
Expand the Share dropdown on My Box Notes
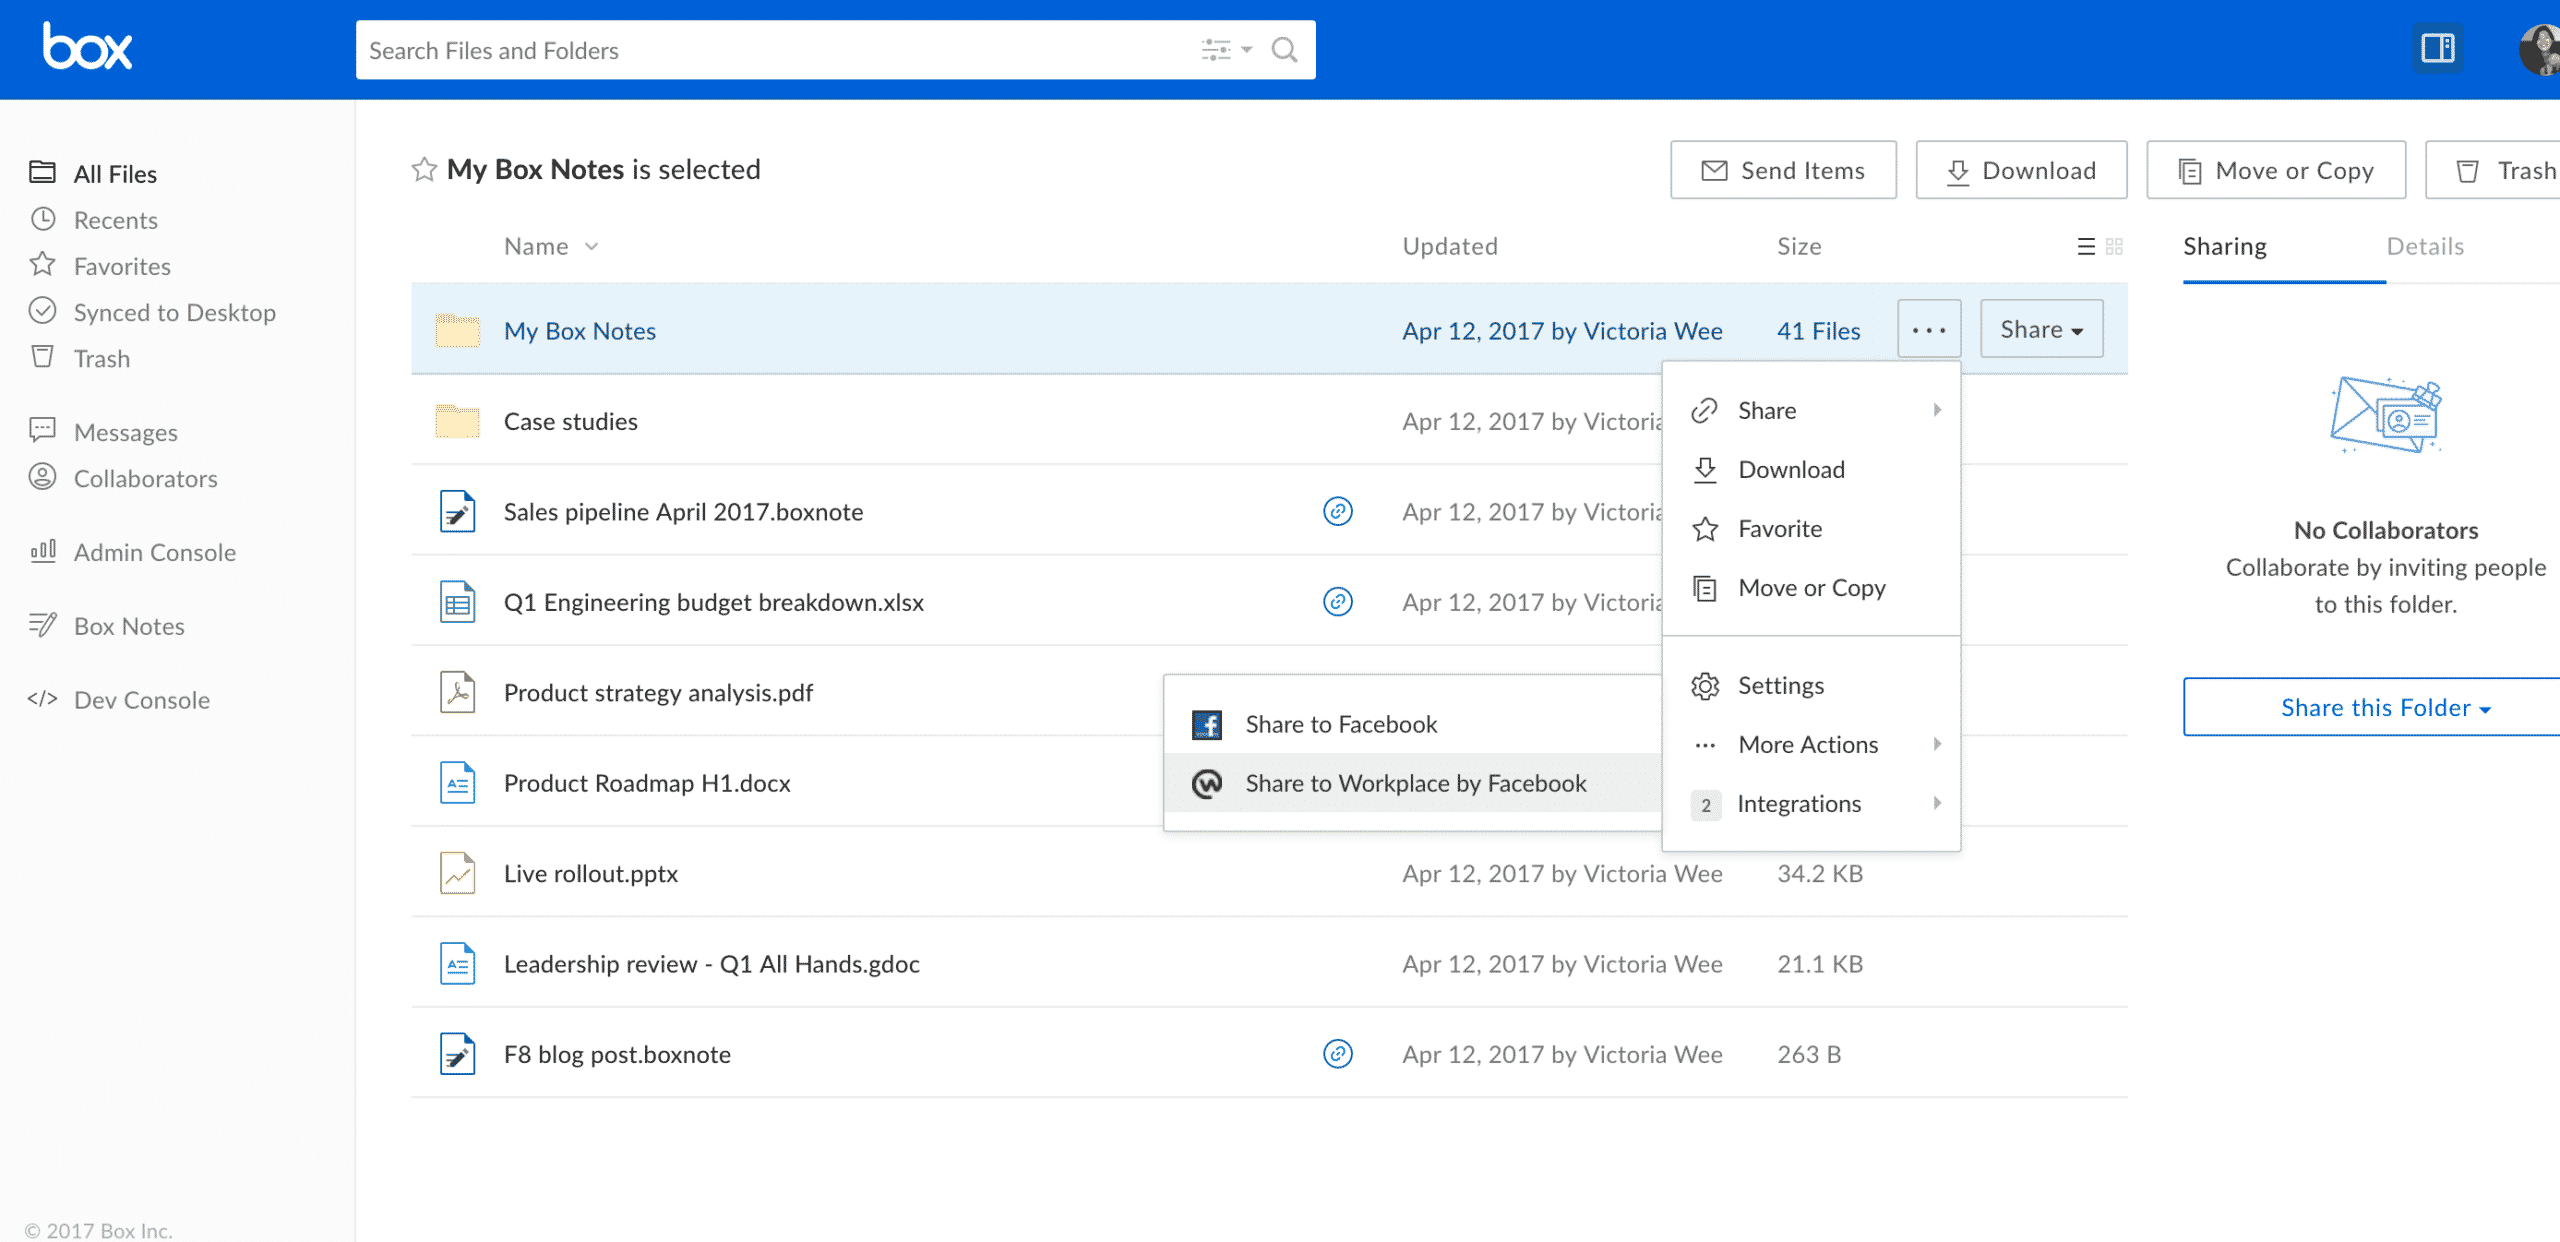(2041, 328)
